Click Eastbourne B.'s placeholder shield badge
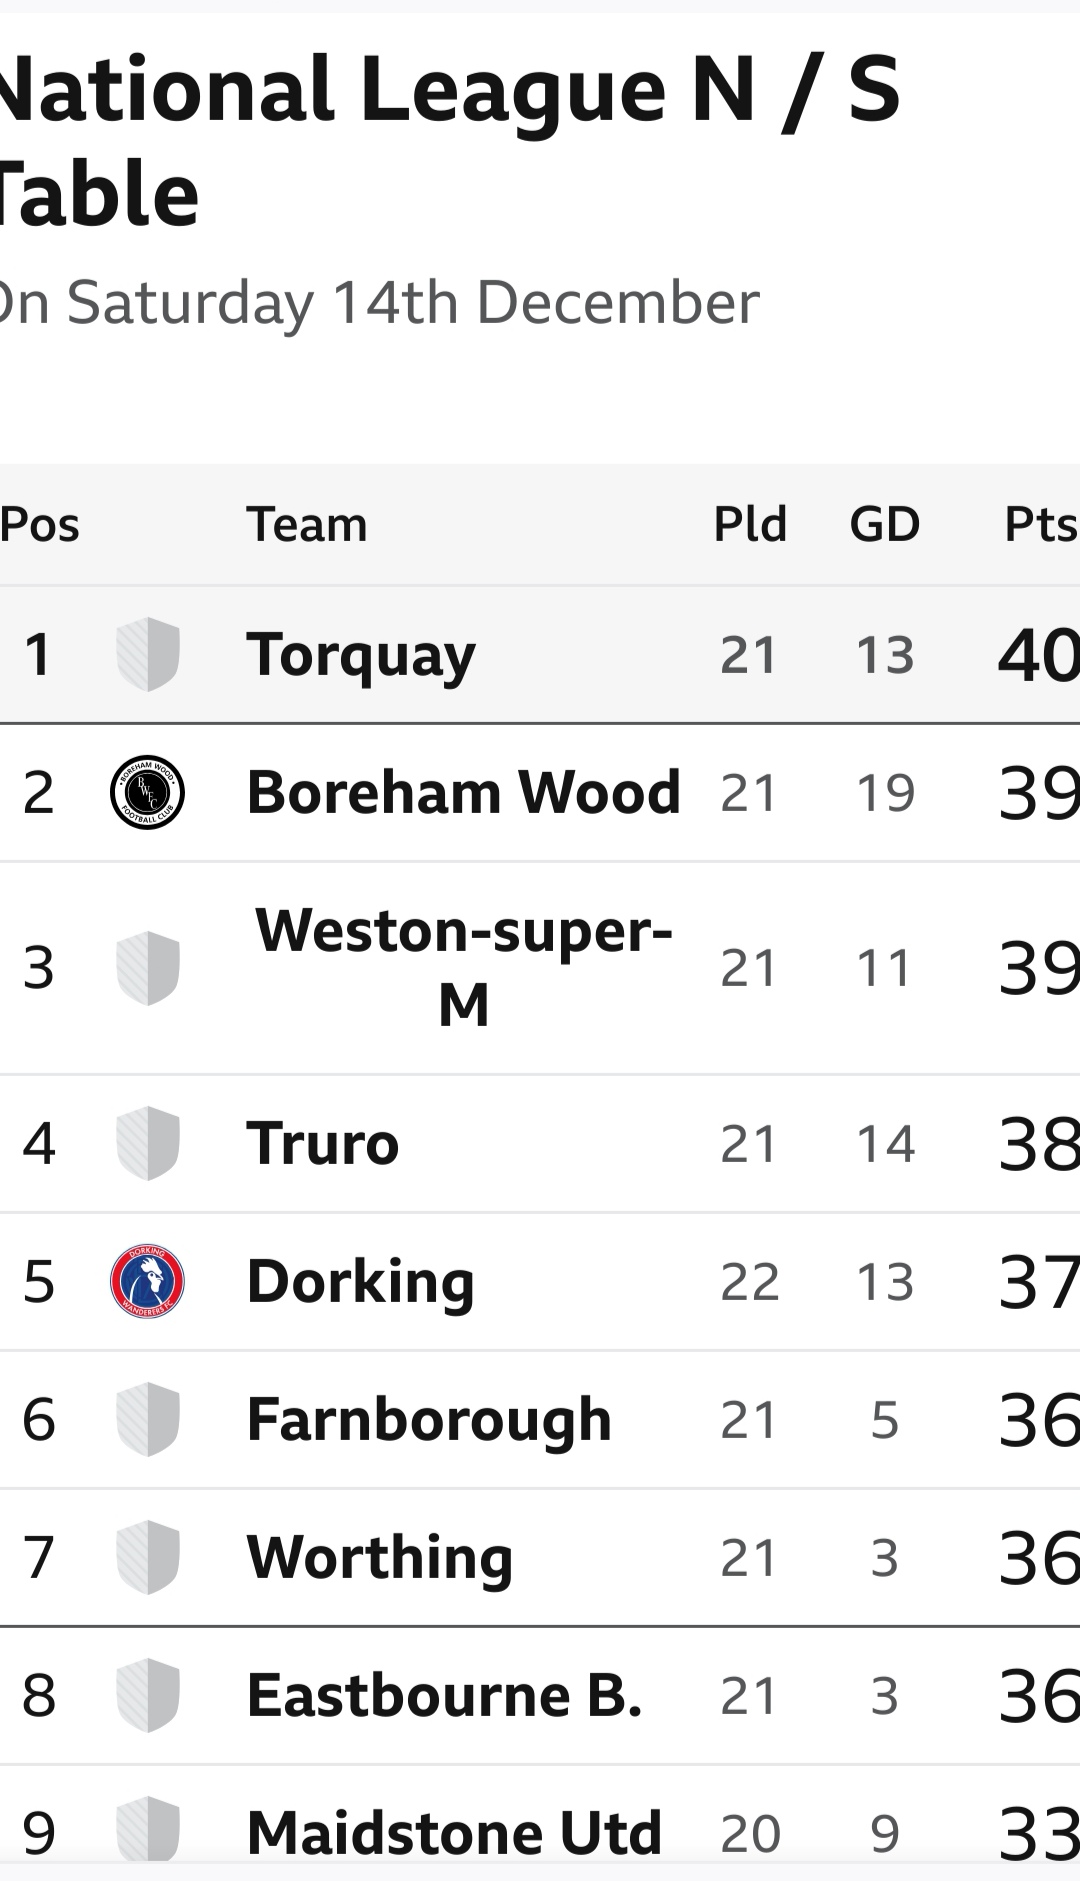The width and height of the screenshot is (1080, 1881). pyautogui.click(x=148, y=1695)
